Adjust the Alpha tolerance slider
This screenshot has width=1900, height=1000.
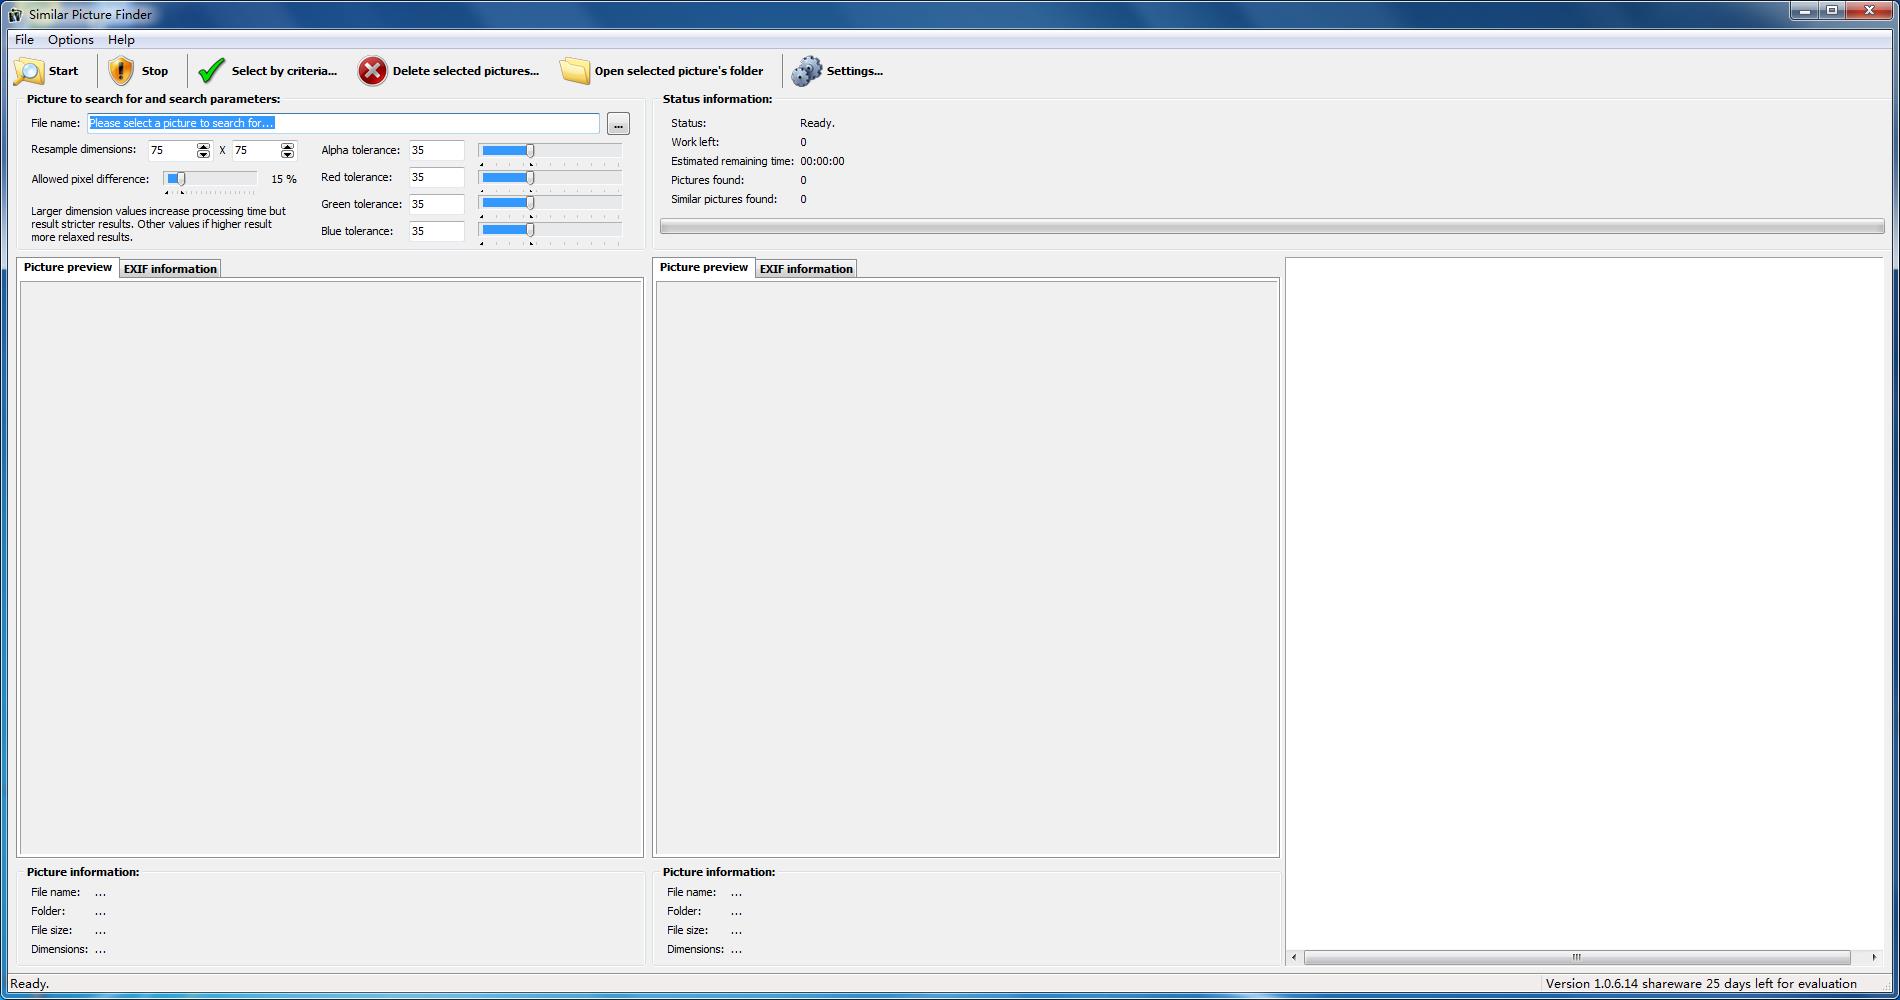[528, 150]
